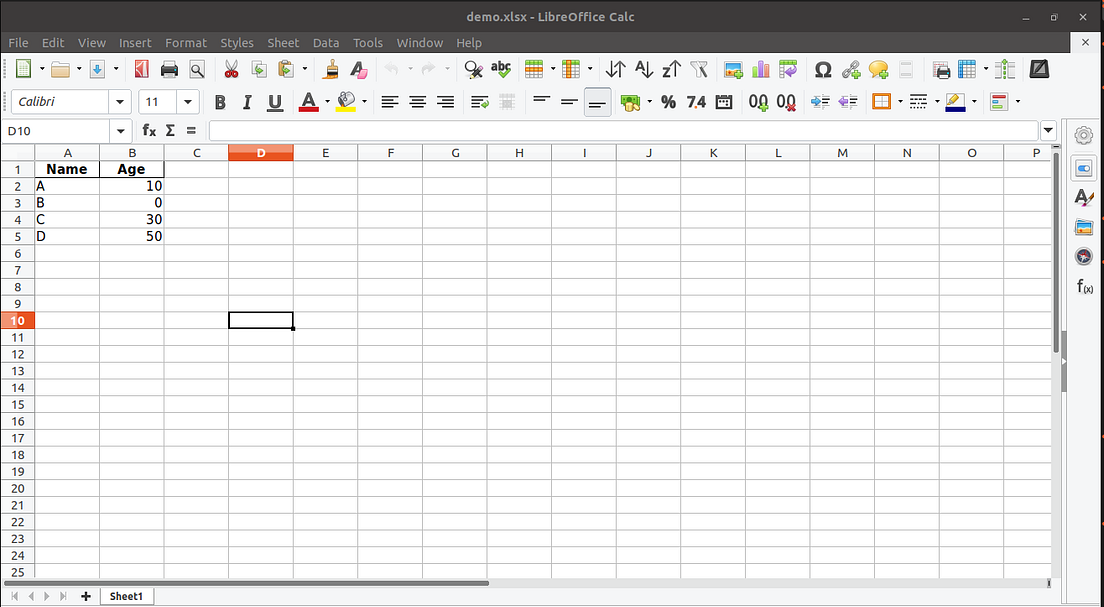This screenshot has width=1104, height=607.
Task: Open the font size dropdown
Action: click(187, 101)
